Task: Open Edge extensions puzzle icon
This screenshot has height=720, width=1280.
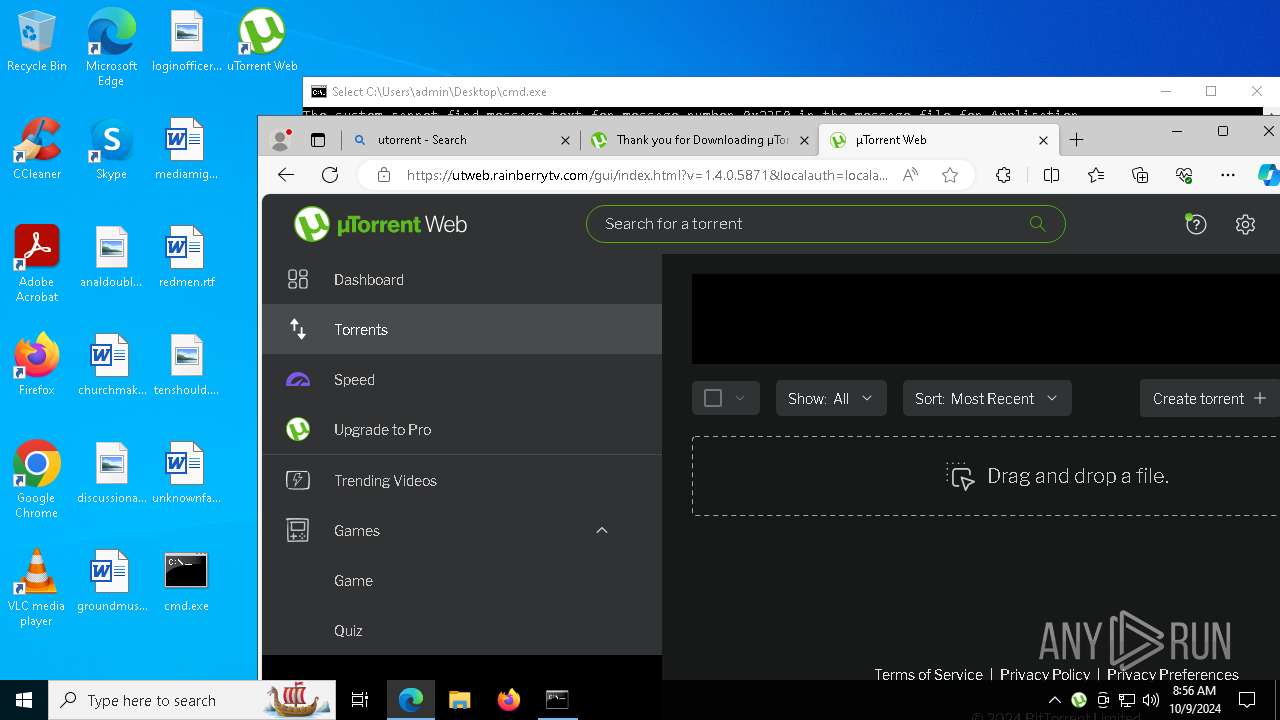Action: [1004, 175]
